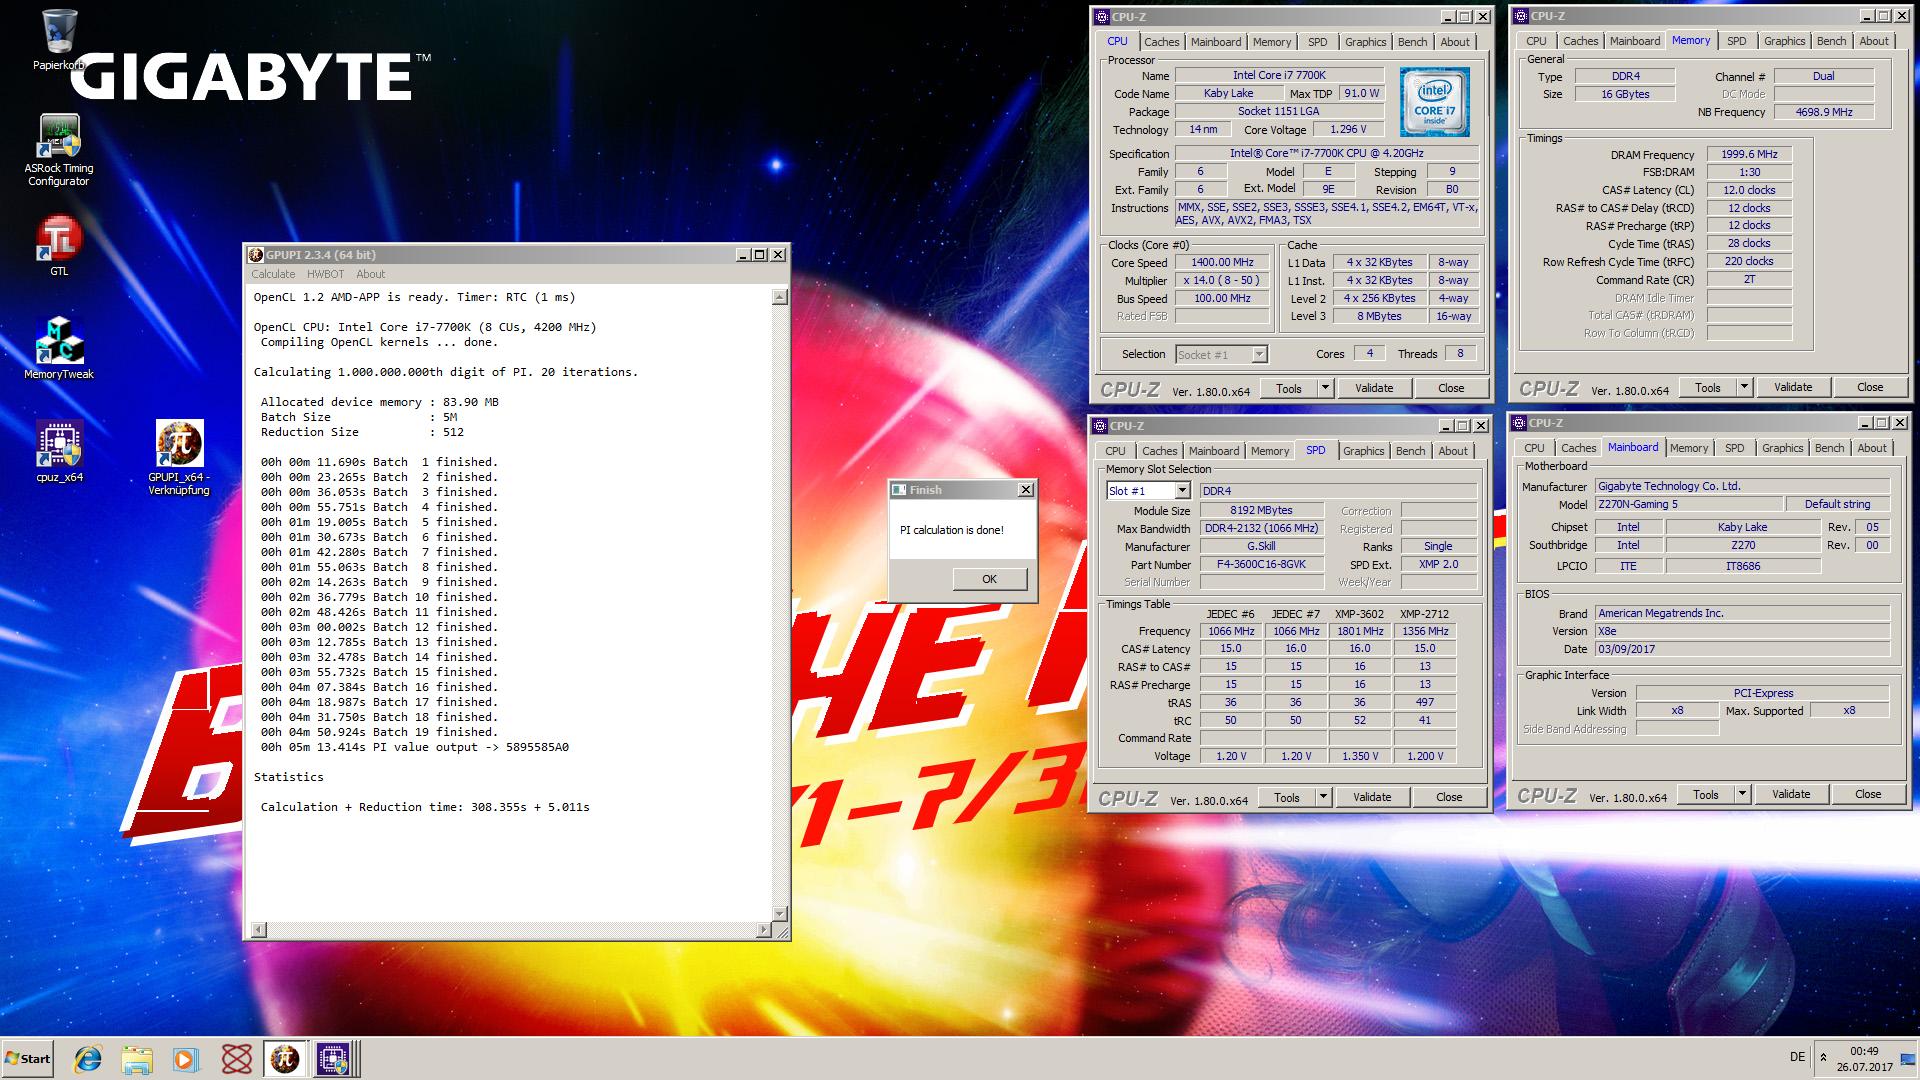Click CPU-Z icon in SPD window title bar
1920x1080 pixels.
(x=1100, y=426)
